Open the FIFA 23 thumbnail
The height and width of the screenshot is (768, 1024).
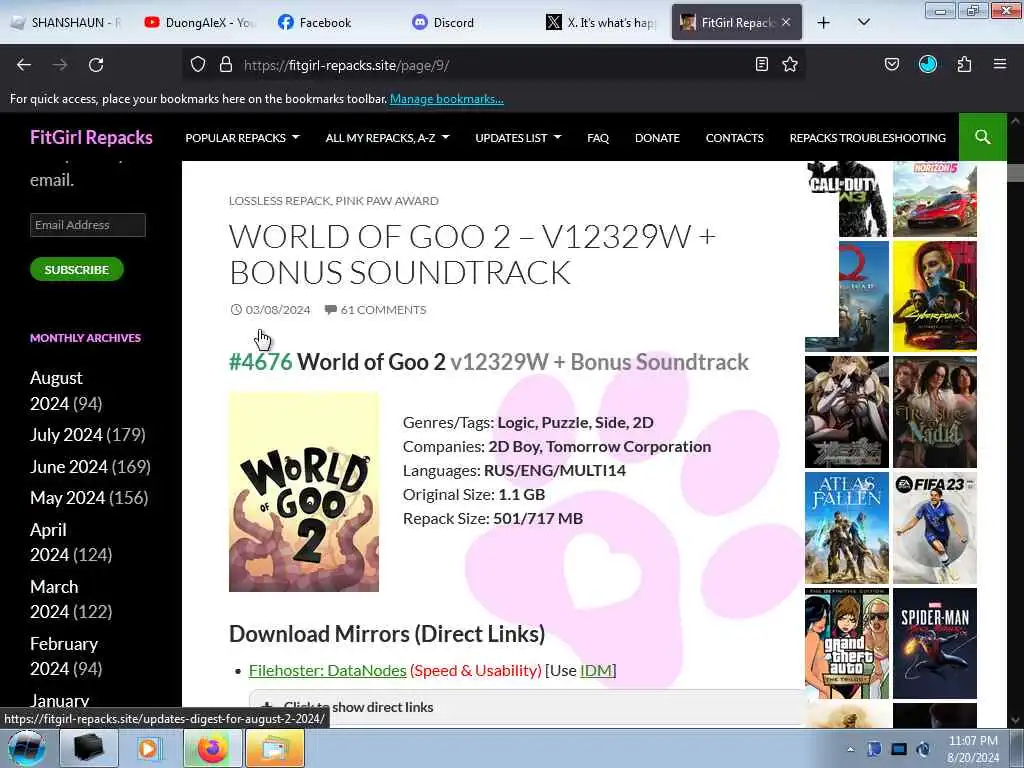coord(935,528)
